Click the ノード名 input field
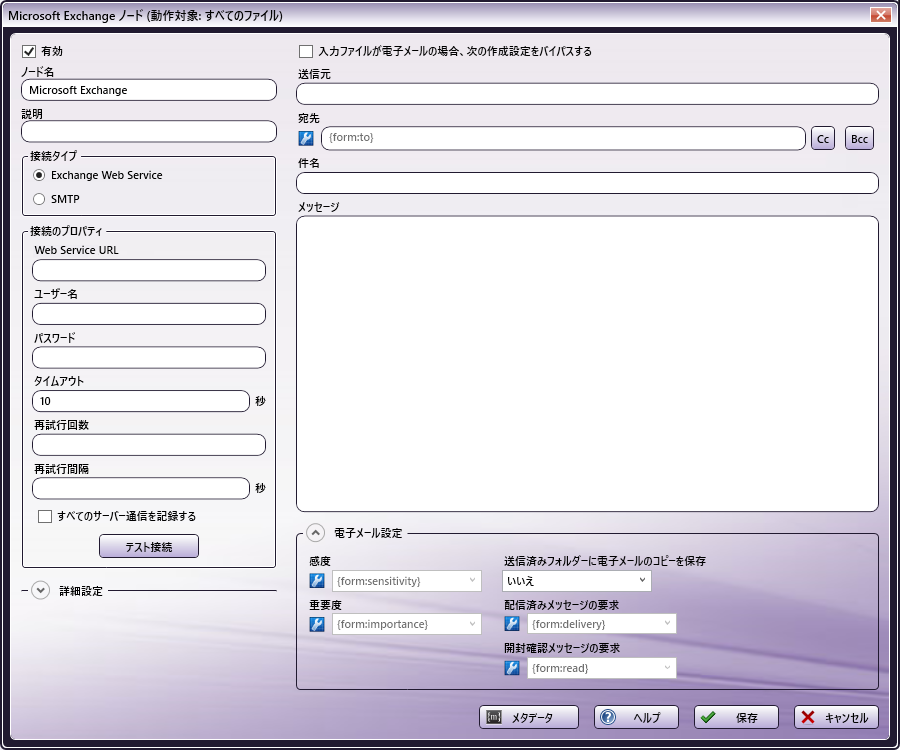Image resolution: width=900 pixels, height=750 pixels. tap(149, 90)
